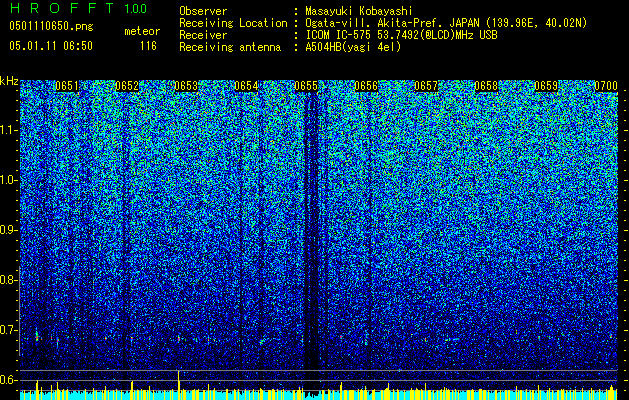The image size is (629, 400).
Task: Click the 0652 time marker
Action: 127,86
